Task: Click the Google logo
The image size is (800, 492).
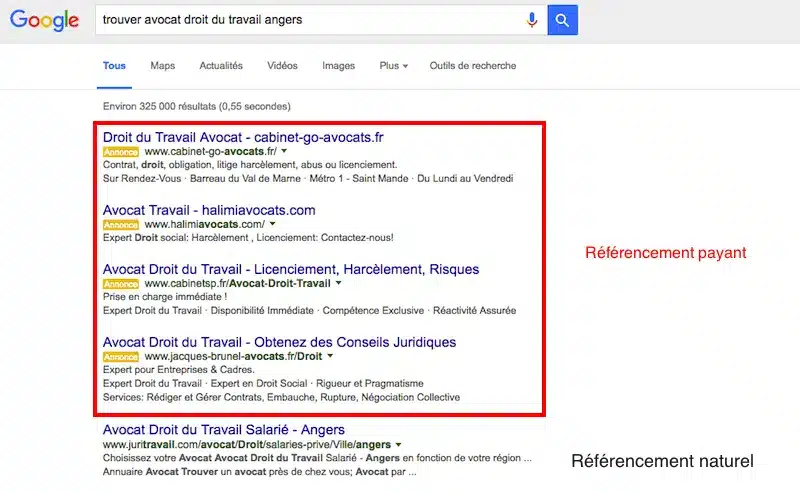Action: point(44,20)
